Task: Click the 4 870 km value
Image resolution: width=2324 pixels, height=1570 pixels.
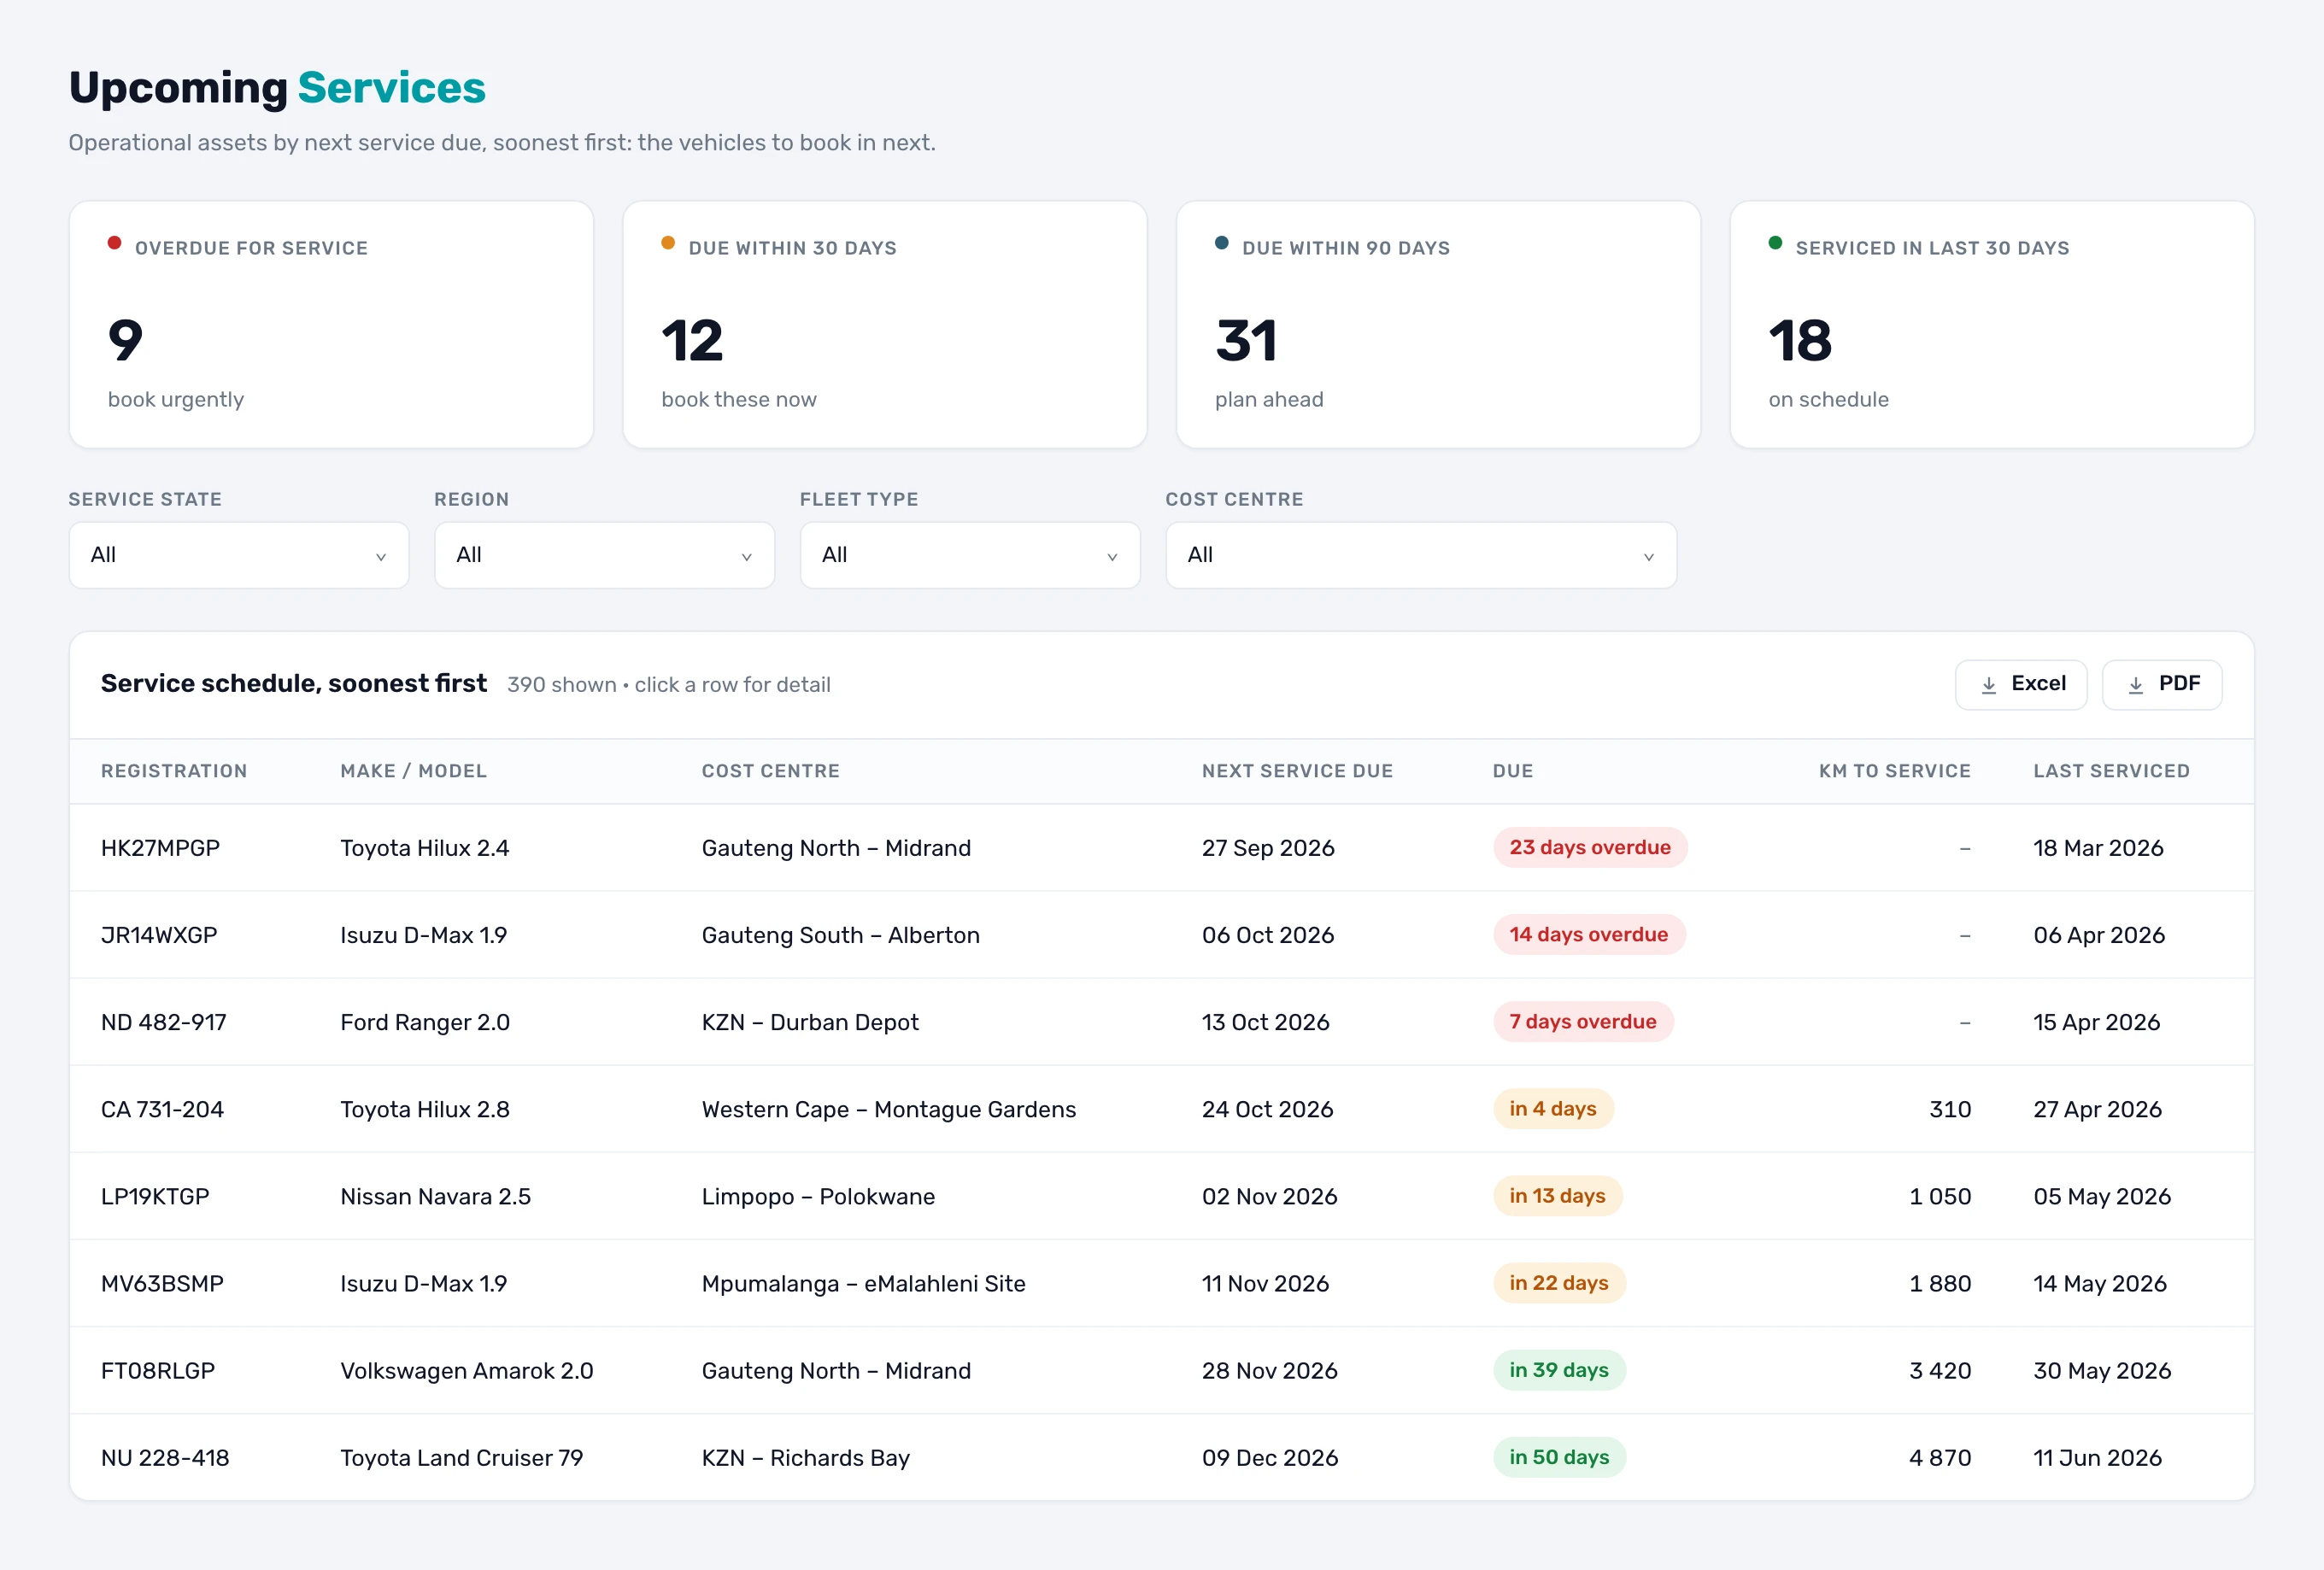Action: pos(1940,1458)
